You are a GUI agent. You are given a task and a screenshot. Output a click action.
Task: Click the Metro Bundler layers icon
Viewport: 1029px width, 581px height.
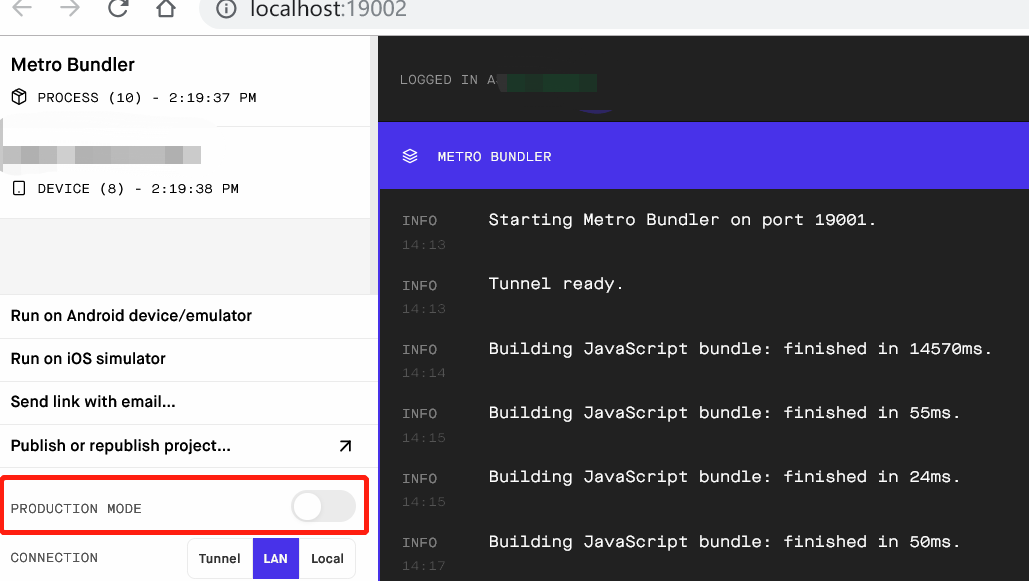coord(410,156)
